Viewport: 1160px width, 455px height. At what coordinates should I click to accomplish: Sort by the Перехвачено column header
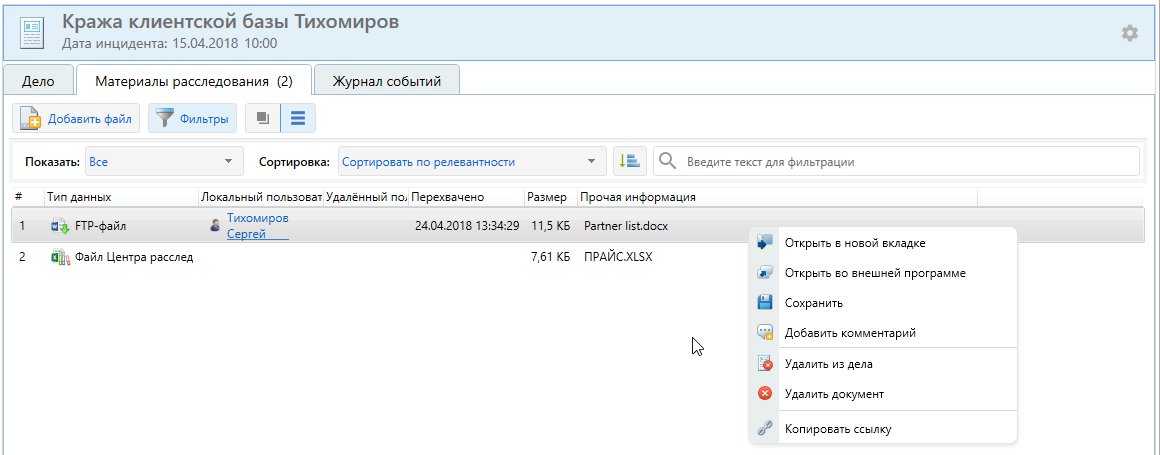coord(467,197)
